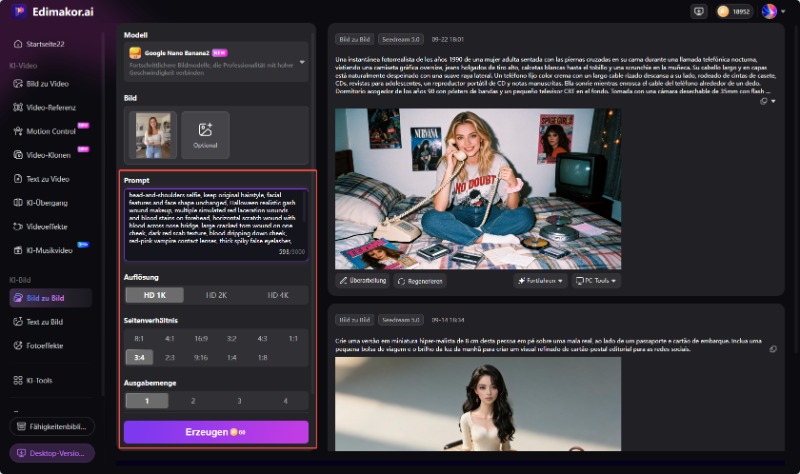Screen dimensions: 800x474
Task: Open Motion Control tool
Action: pyautogui.click(x=45, y=131)
